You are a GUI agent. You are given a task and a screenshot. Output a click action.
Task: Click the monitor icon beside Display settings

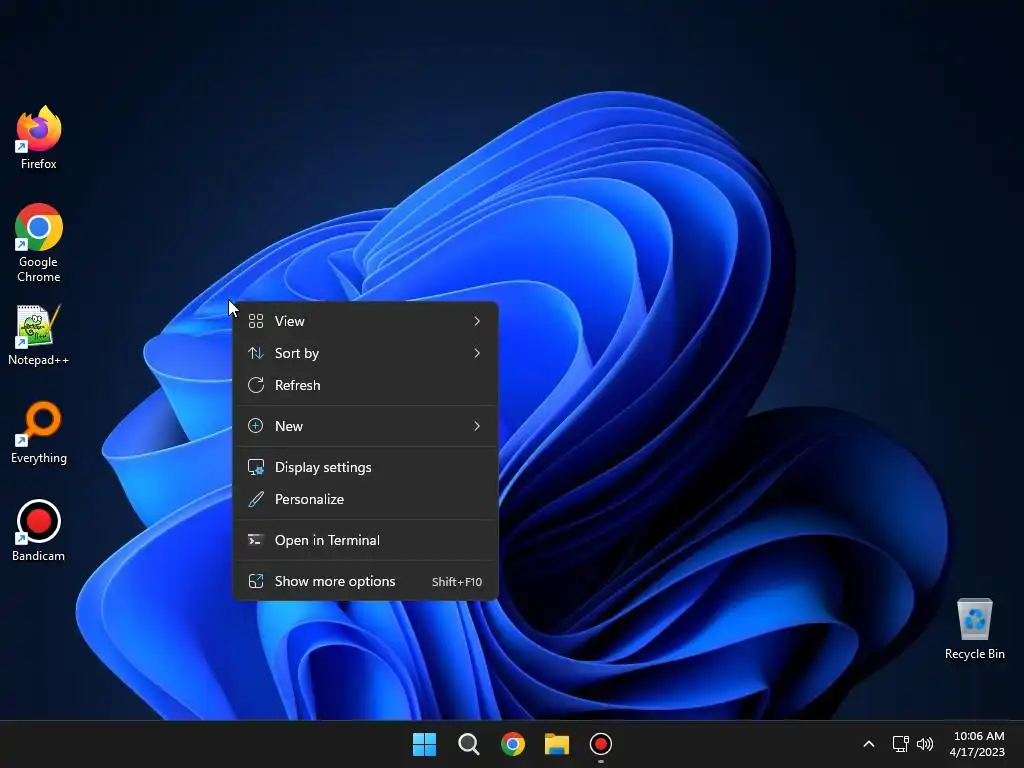pos(256,468)
